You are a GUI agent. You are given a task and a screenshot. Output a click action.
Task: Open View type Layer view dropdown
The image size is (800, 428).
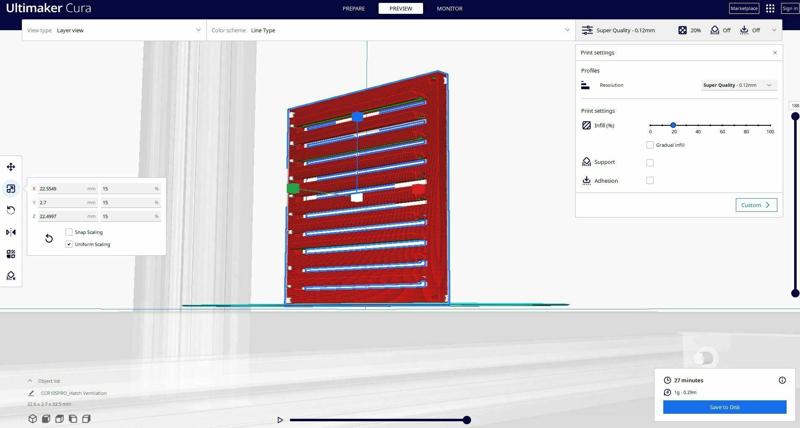point(114,30)
